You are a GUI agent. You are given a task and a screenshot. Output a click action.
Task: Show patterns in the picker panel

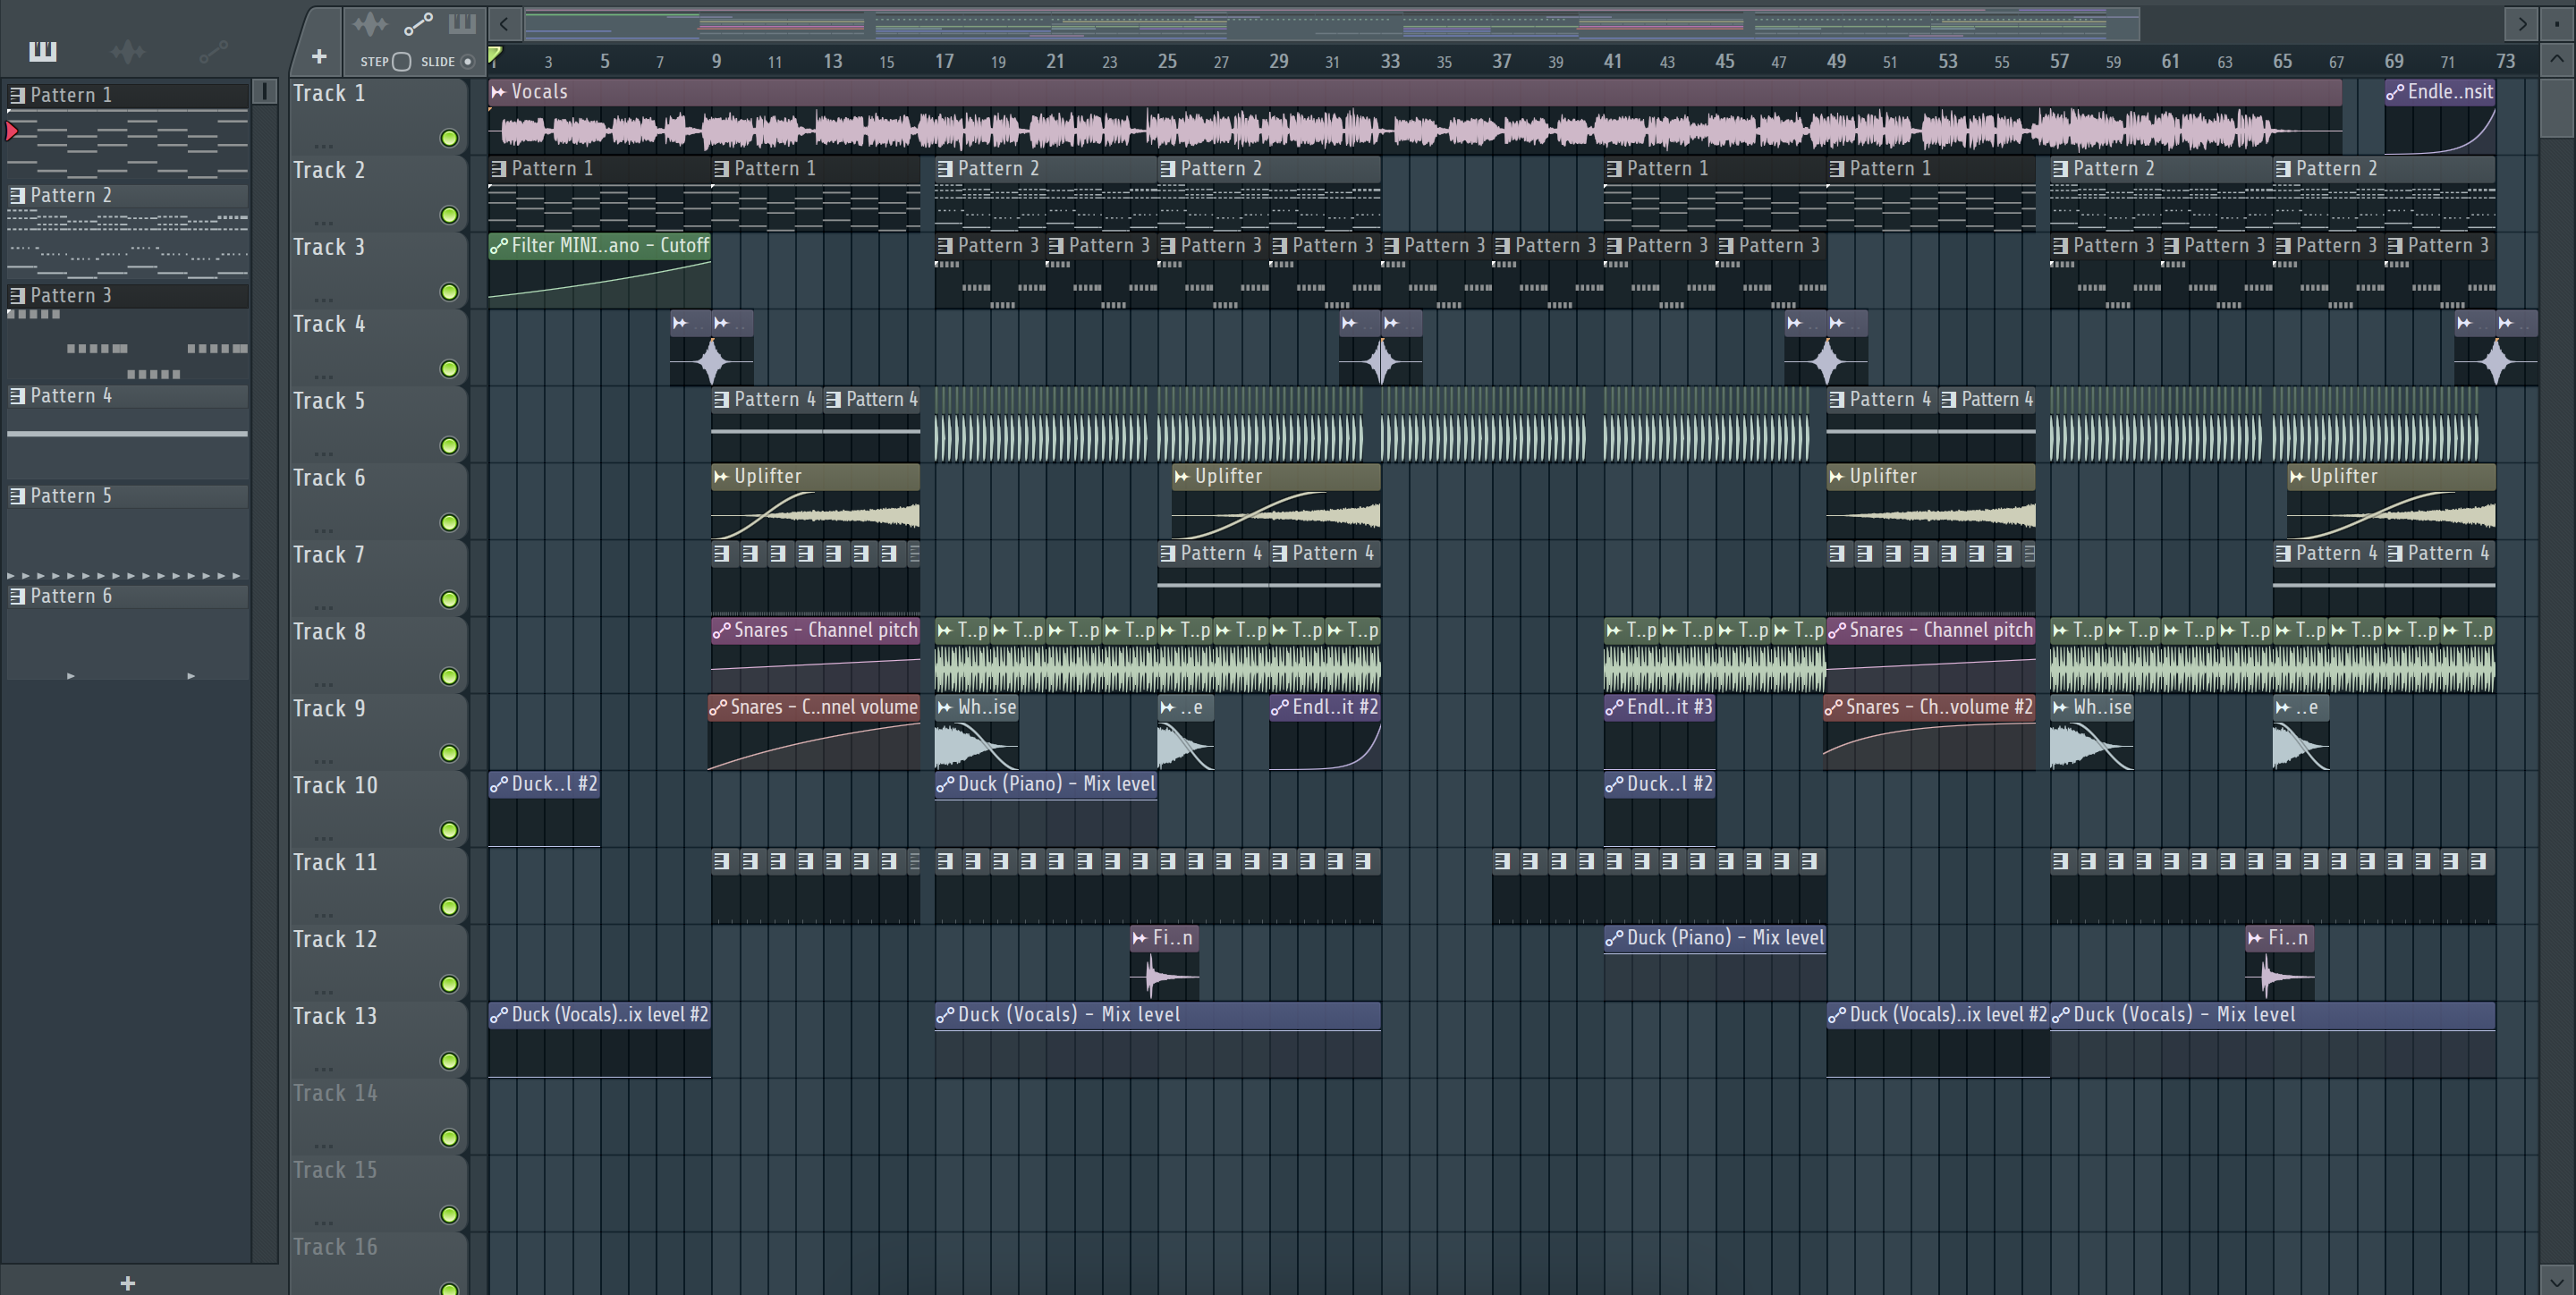(x=42, y=50)
